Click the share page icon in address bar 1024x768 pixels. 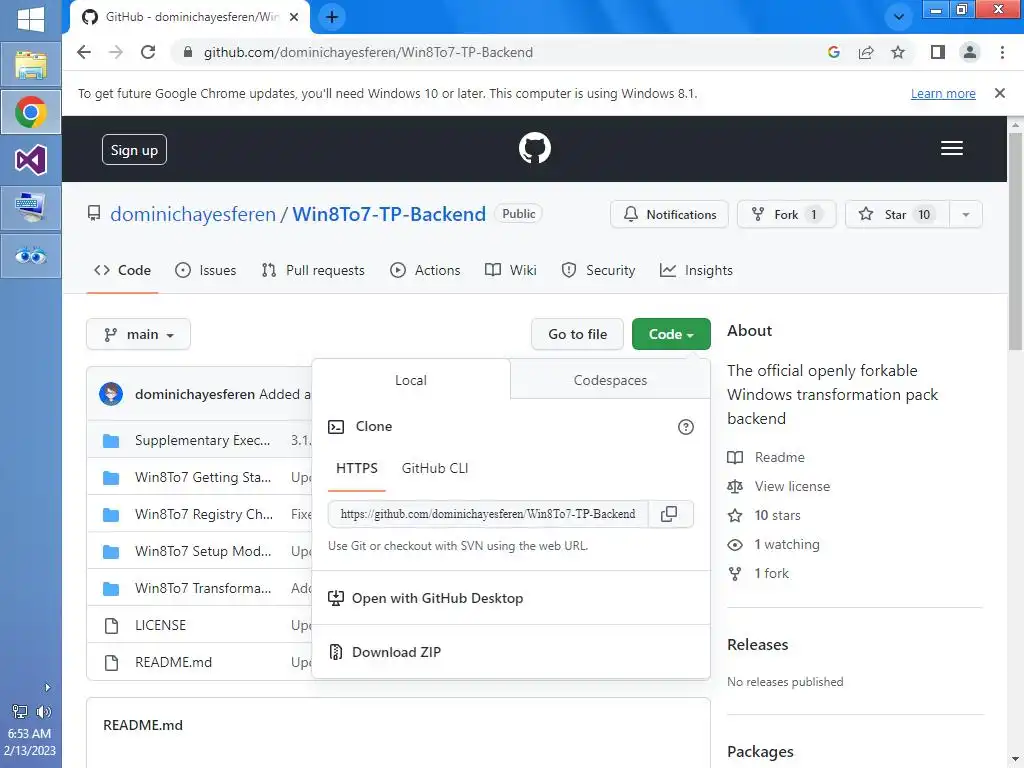866,52
